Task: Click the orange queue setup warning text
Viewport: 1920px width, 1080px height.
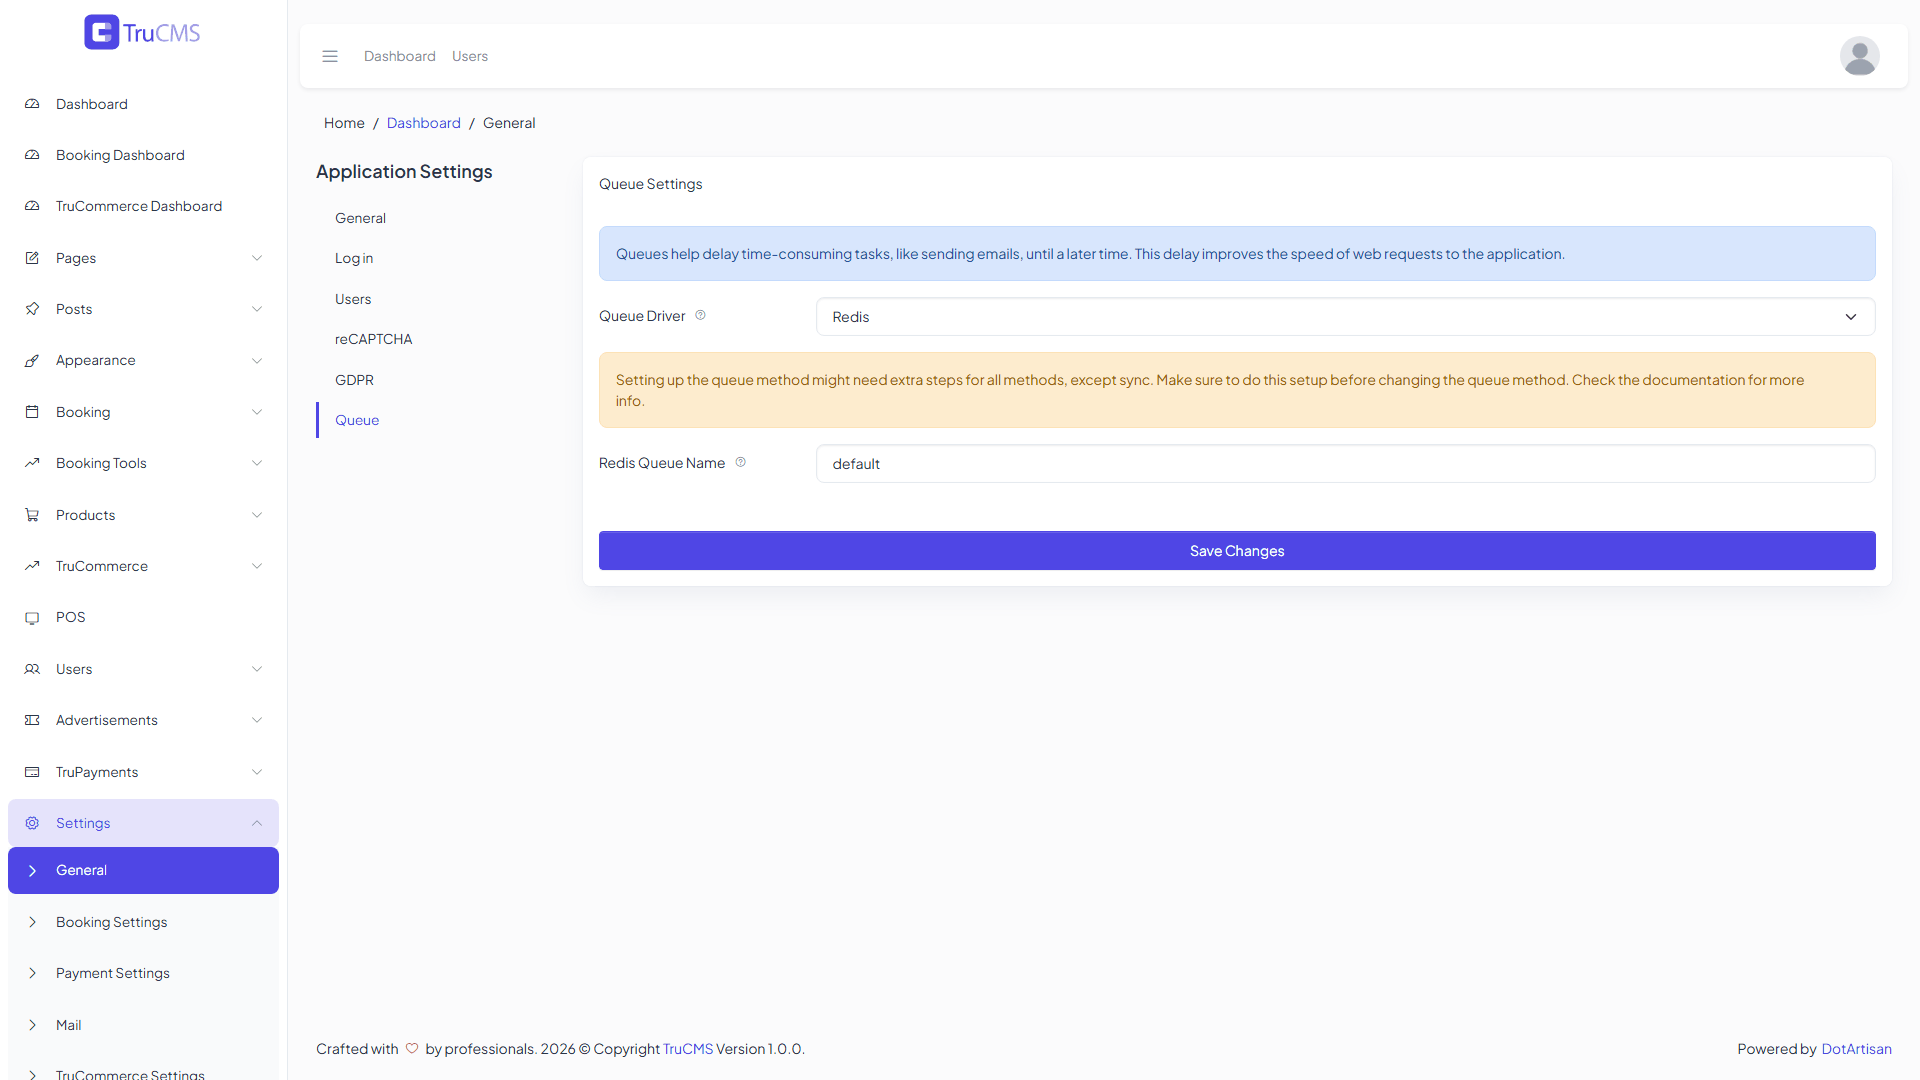Action: click(x=1210, y=390)
